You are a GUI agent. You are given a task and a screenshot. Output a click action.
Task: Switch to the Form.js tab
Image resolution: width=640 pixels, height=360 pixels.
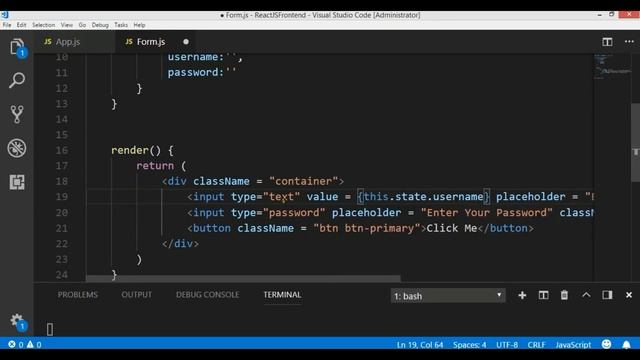[151, 42]
